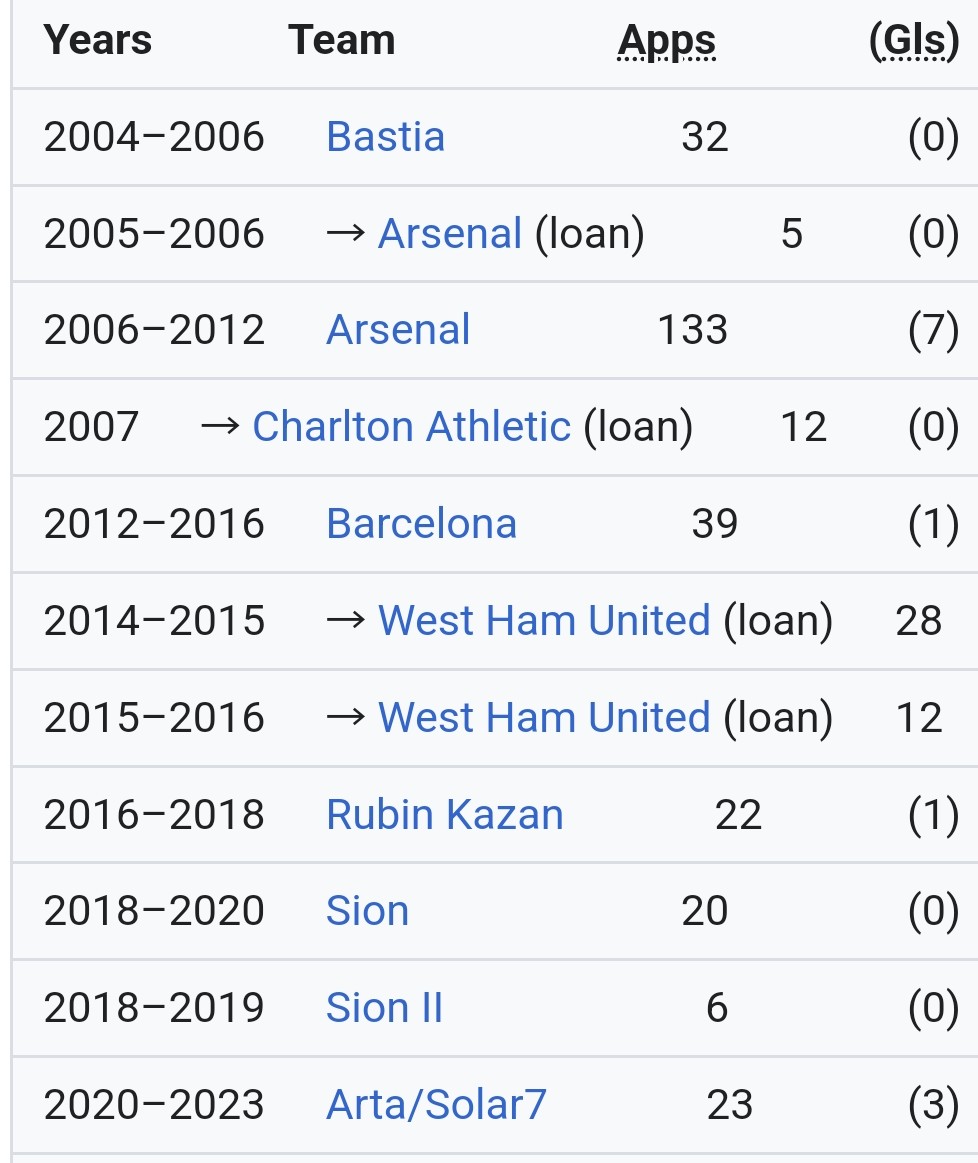Open the Bastia team link
978x1163 pixels.
[385, 136]
